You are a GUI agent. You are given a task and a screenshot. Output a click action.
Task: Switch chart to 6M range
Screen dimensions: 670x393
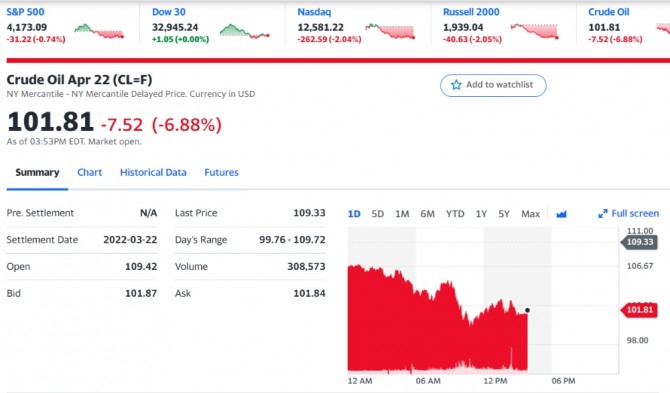[427, 214]
